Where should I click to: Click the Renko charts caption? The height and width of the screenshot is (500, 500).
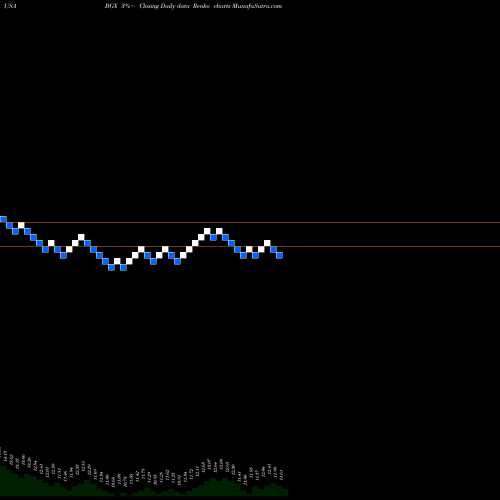tap(212, 6)
